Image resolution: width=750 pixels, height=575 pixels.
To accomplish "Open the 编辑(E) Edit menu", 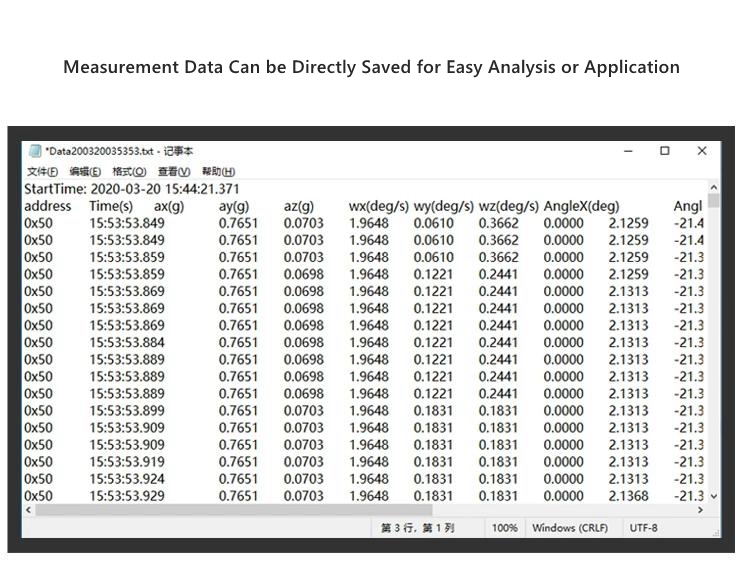I will (85, 171).
